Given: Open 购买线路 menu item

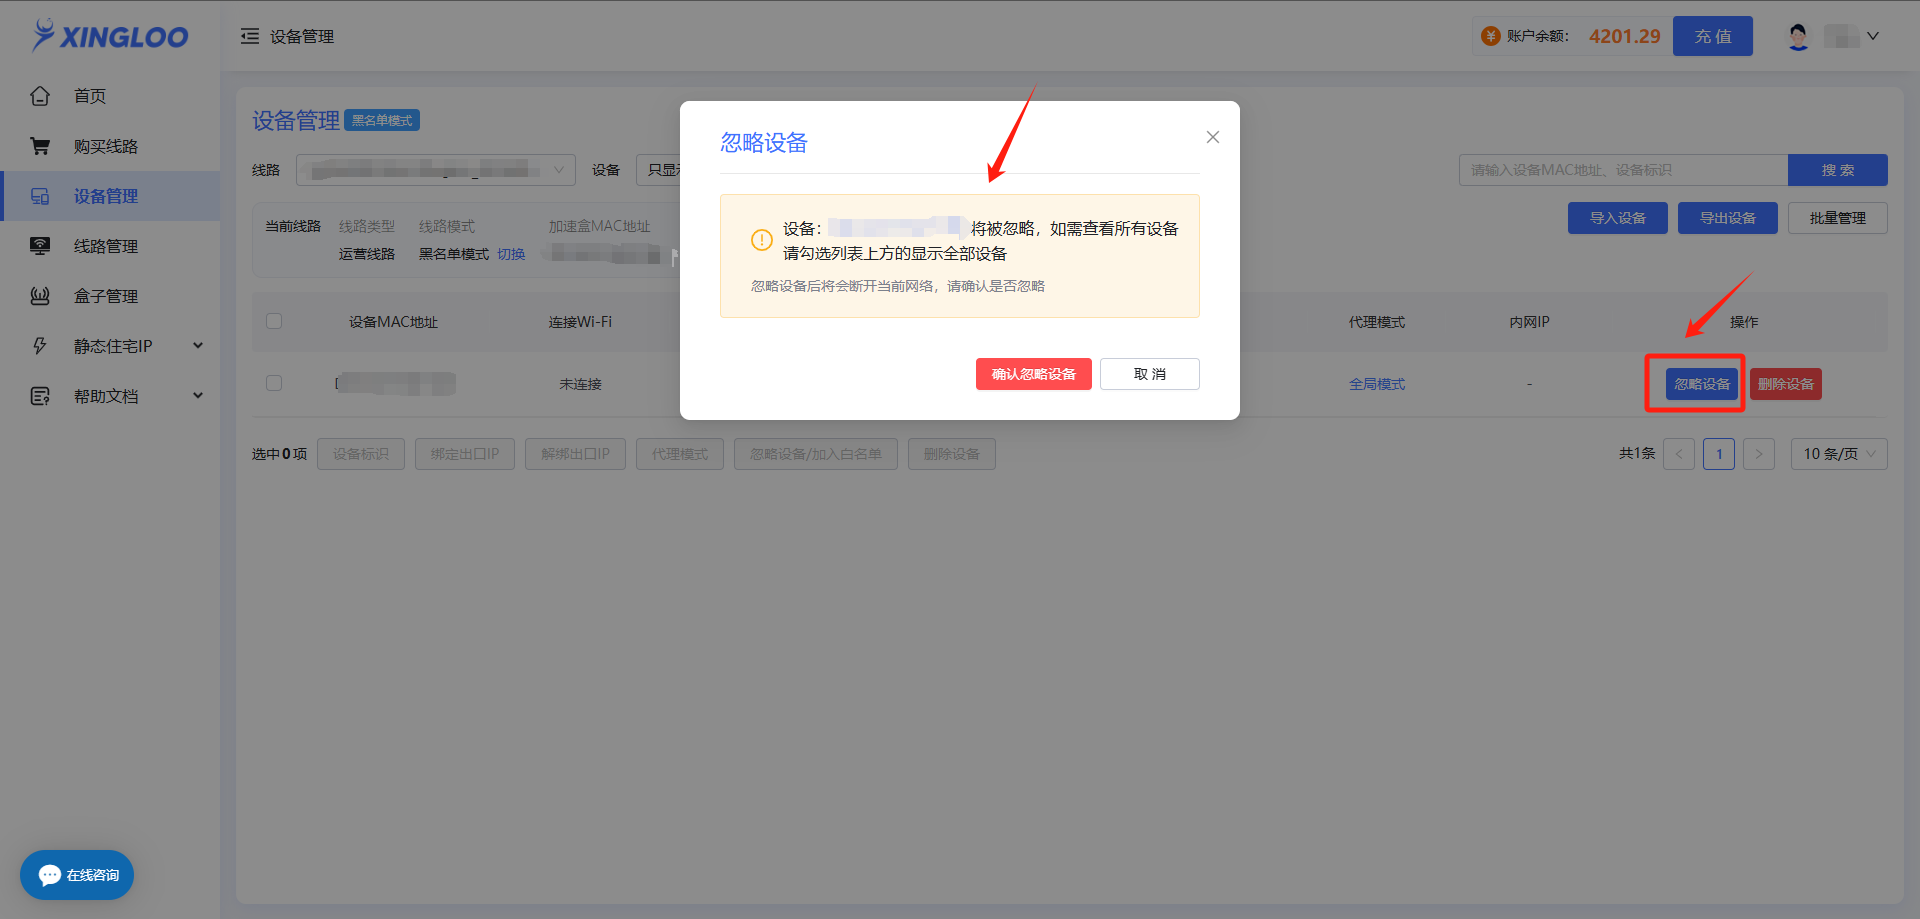Looking at the screenshot, I should pos(110,146).
